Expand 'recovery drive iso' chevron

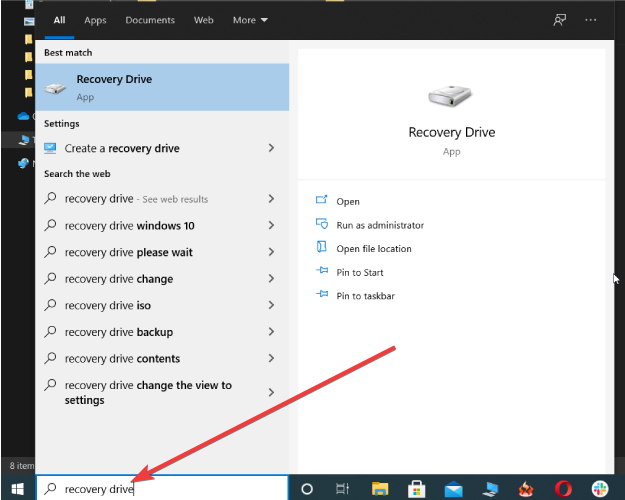[x=271, y=305]
